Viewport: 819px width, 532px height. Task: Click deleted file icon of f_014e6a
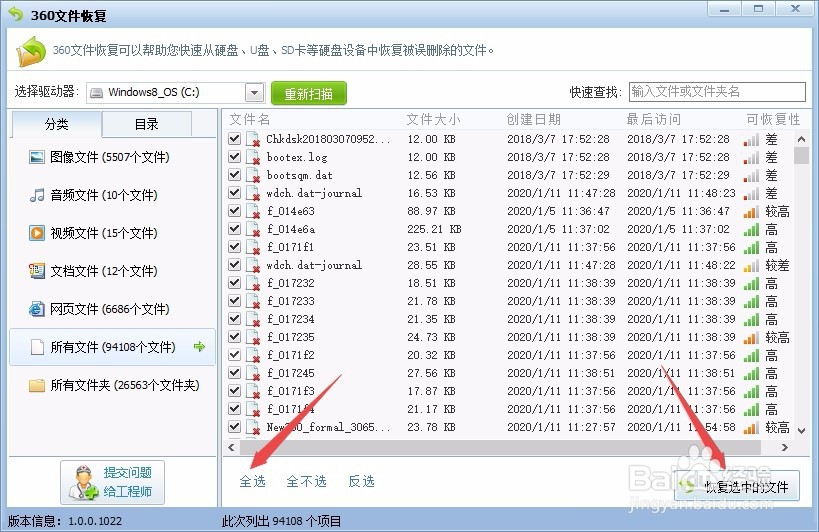253,229
